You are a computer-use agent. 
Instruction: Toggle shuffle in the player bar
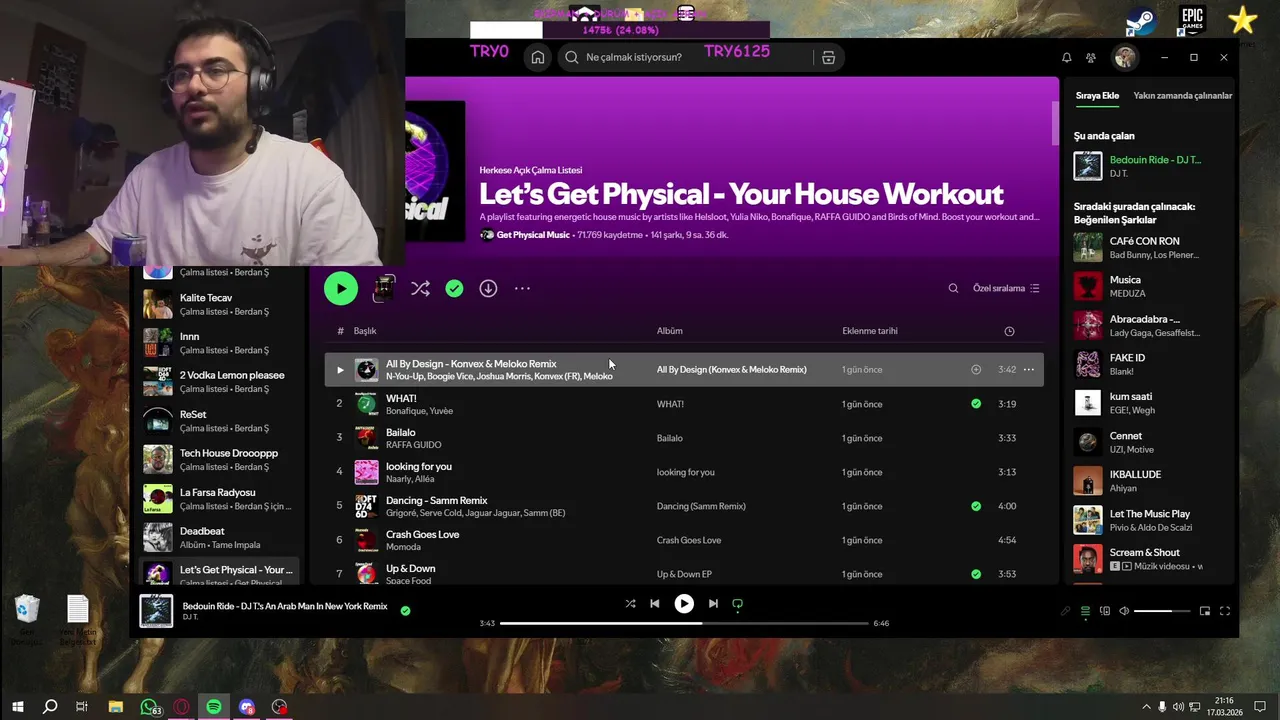[x=630, y=604]
